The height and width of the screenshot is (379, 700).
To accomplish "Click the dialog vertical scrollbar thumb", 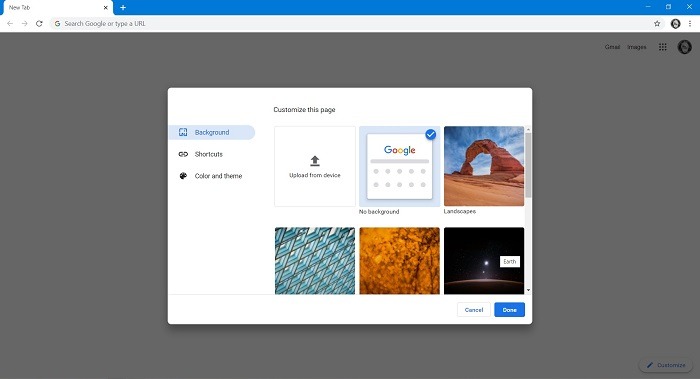I will (x=528, y=165).
